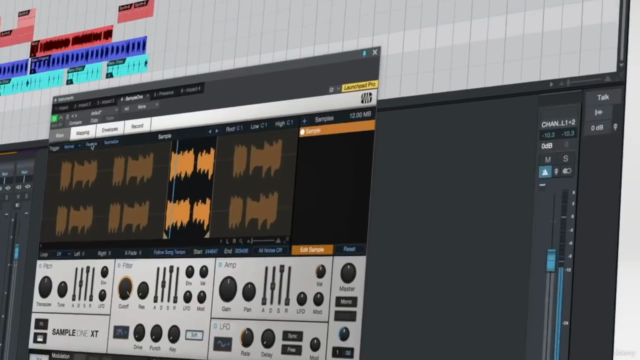Click the Pitch Transpose knob
The width and height of the screenshot is (640, 360).
click(x=45, y=287)
